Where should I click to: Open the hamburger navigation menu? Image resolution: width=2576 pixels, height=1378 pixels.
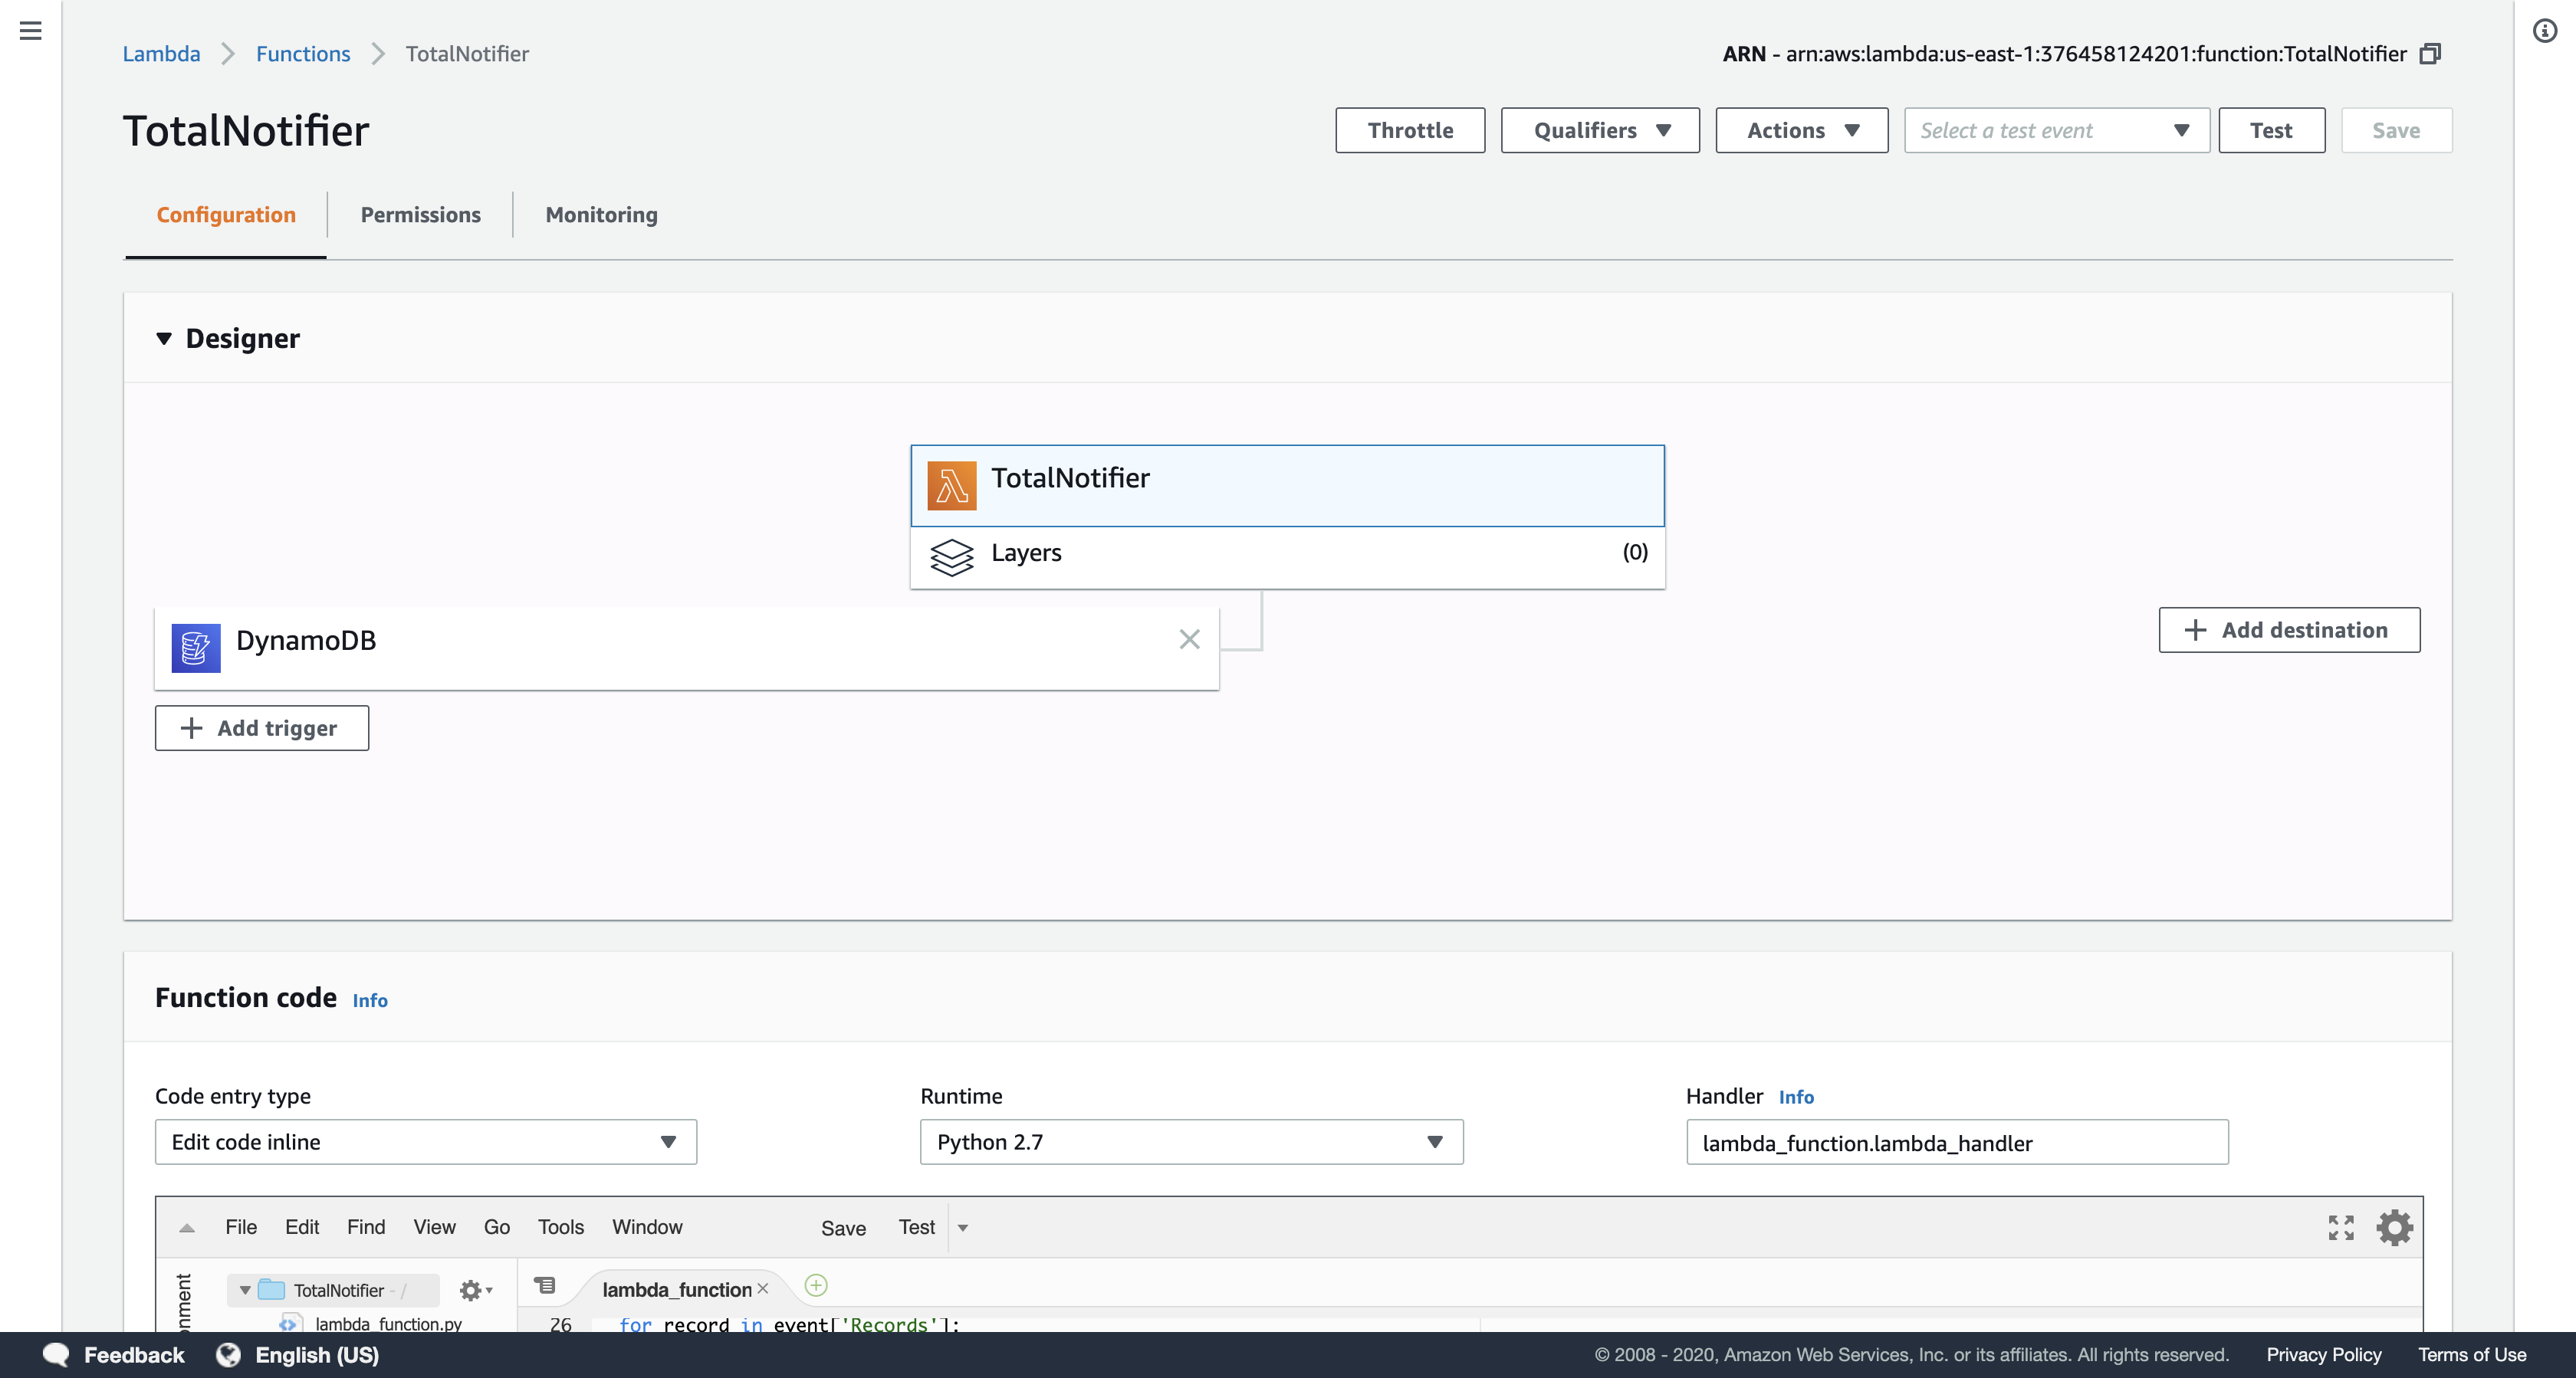point(31,31)
